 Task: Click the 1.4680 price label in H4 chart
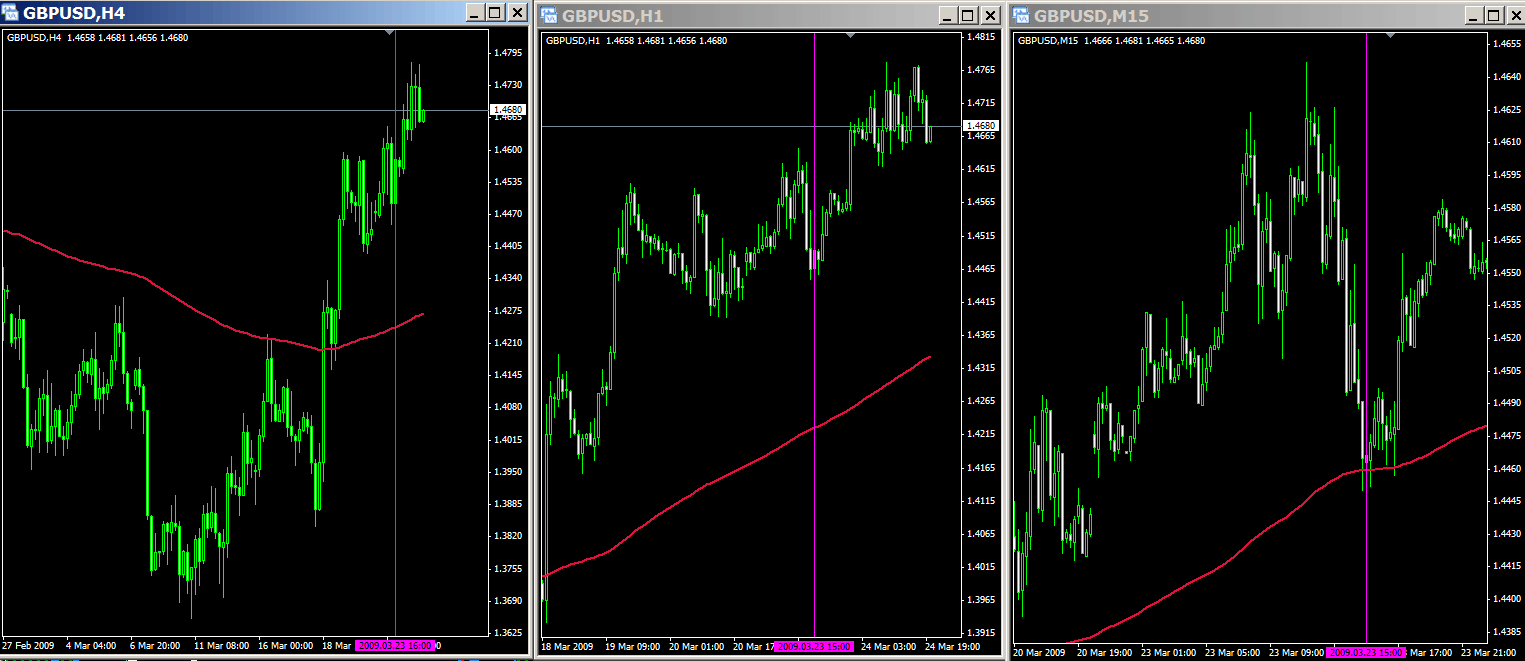point(507,109)
